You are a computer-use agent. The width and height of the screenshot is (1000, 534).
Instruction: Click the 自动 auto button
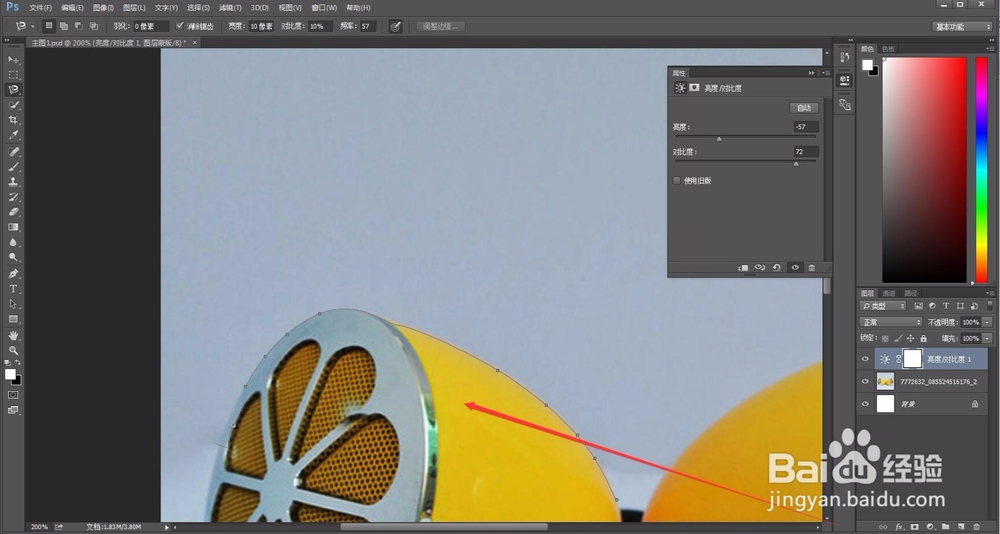pyautogui.click(x=804, y=108)
